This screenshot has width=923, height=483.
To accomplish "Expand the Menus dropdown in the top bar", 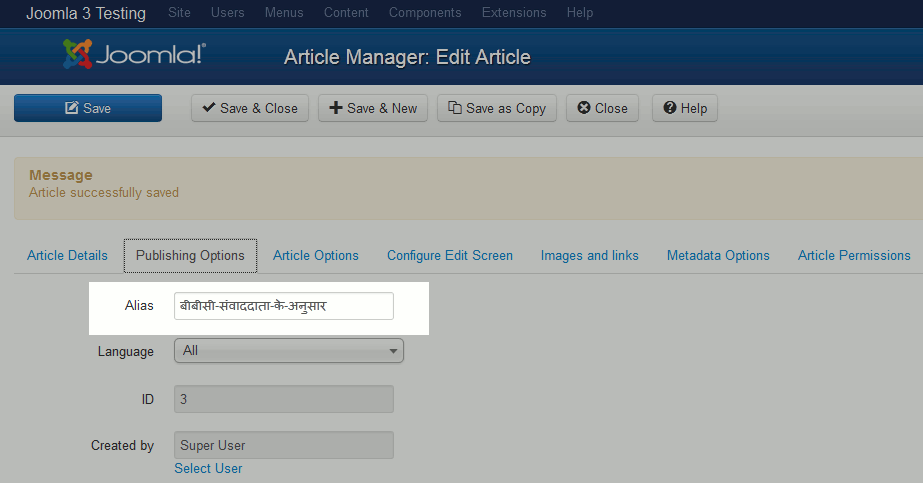I will click(x=284, y=13).
